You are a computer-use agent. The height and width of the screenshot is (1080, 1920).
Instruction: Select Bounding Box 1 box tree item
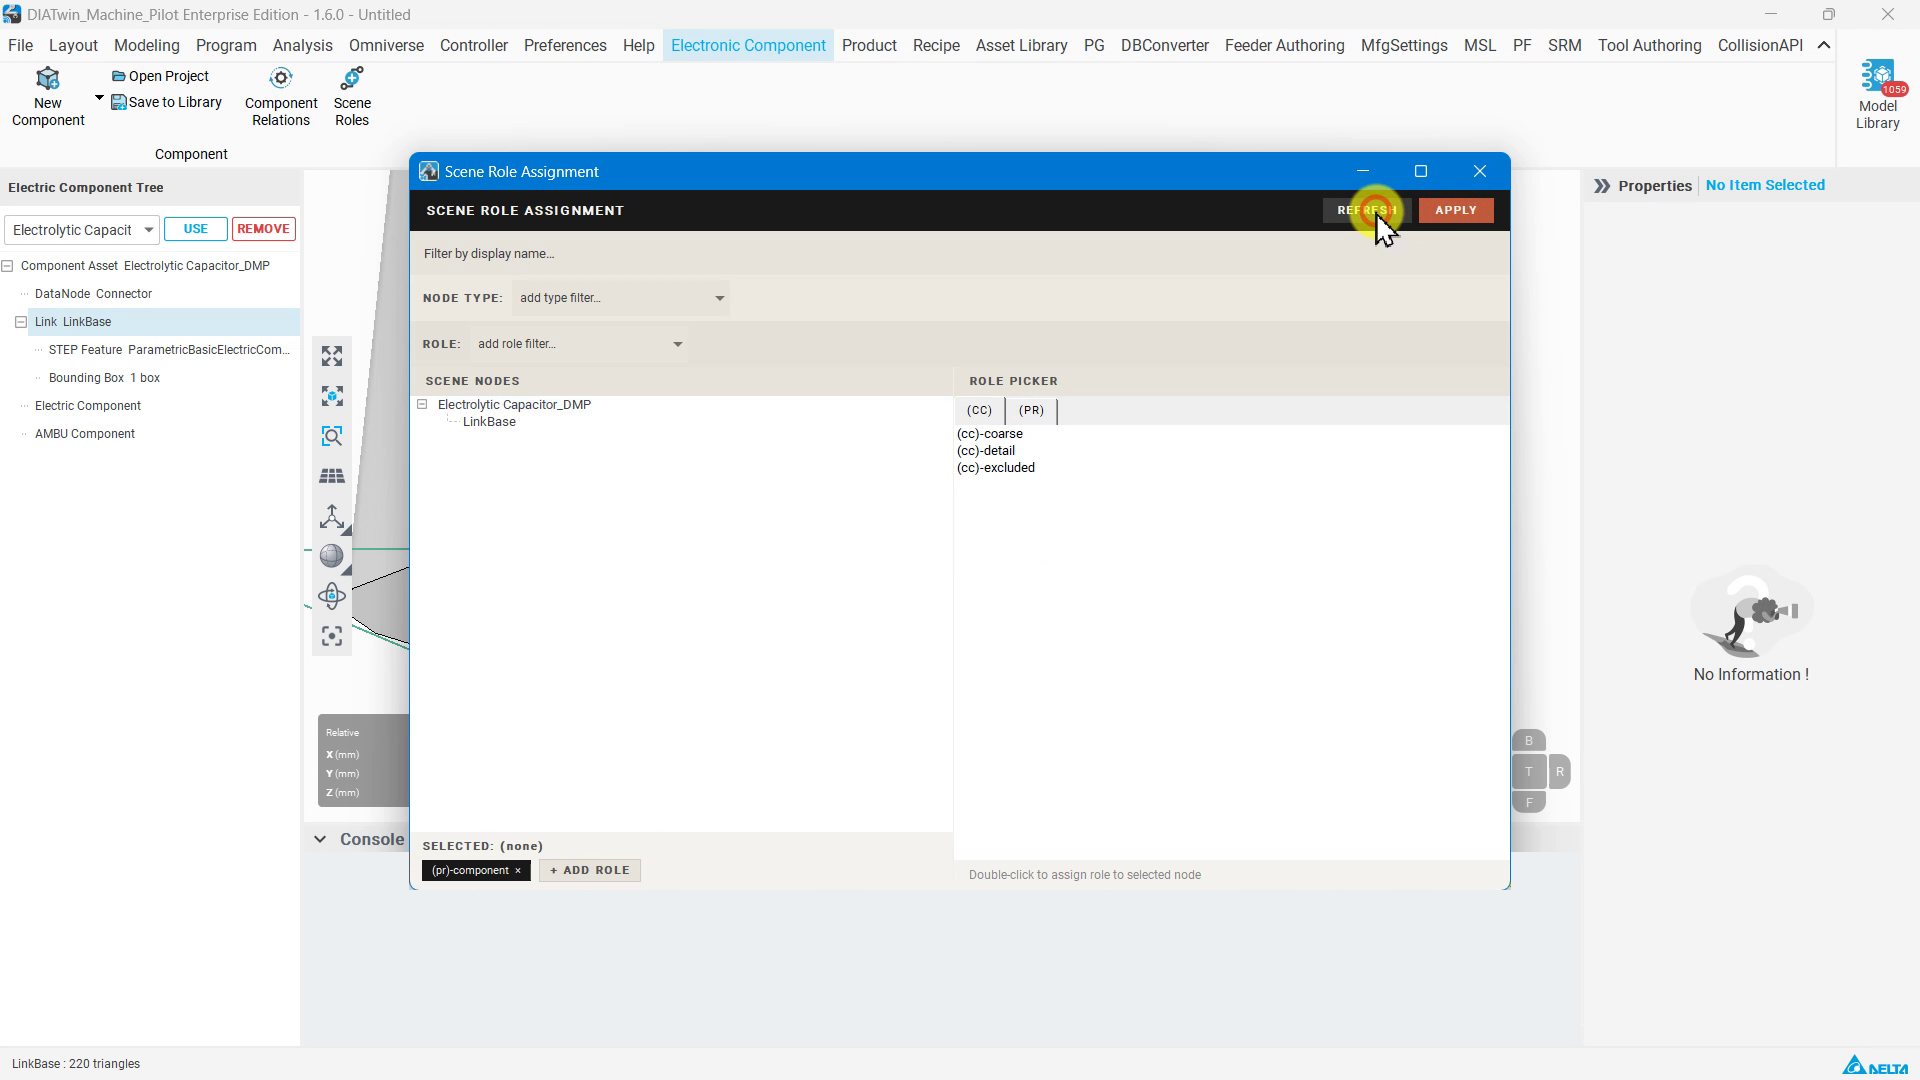pyautogui.click(x=104, y=378)
